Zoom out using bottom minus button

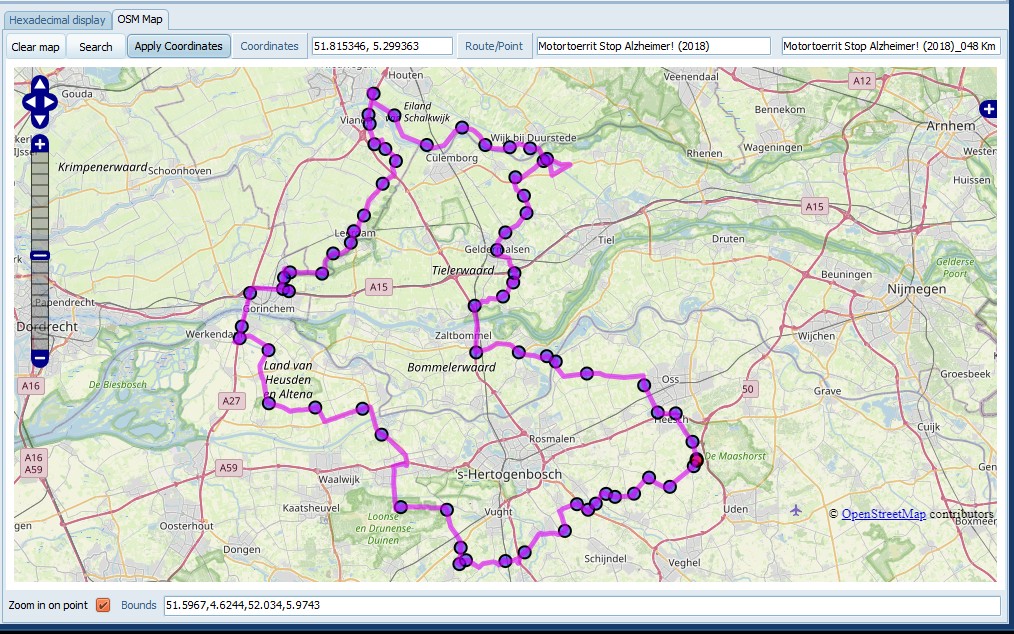[40, 357]
